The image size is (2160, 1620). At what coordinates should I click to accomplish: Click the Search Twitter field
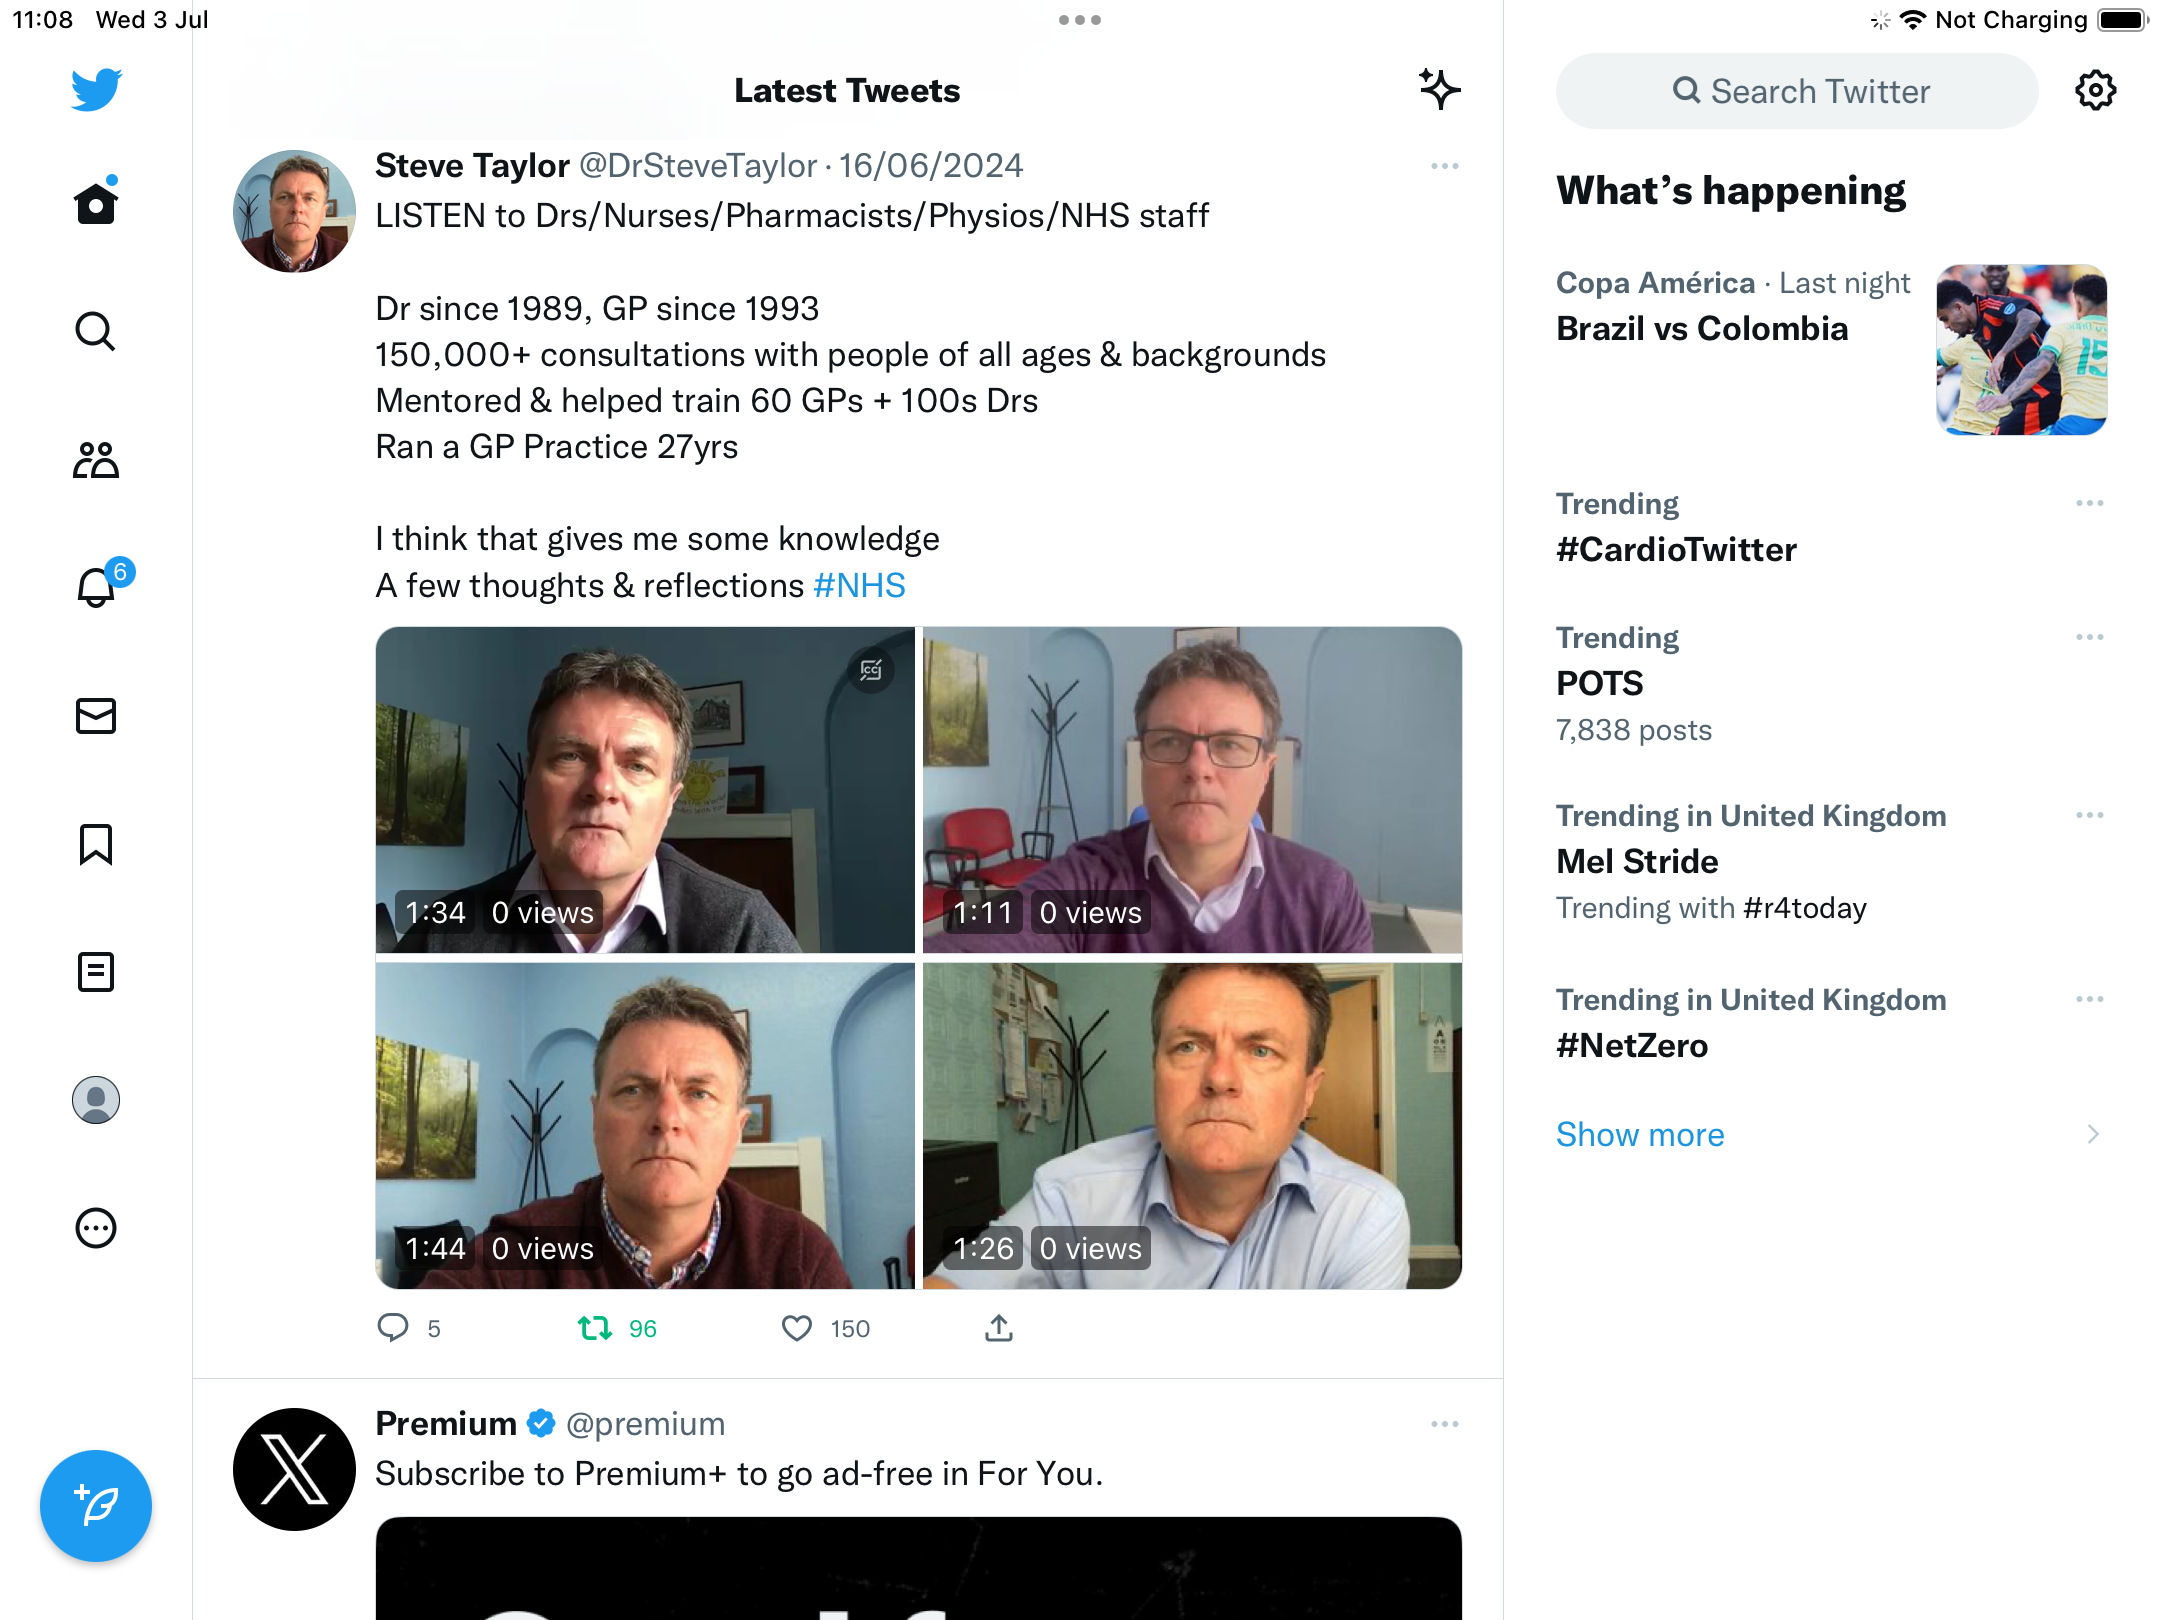coord(1797,91)
